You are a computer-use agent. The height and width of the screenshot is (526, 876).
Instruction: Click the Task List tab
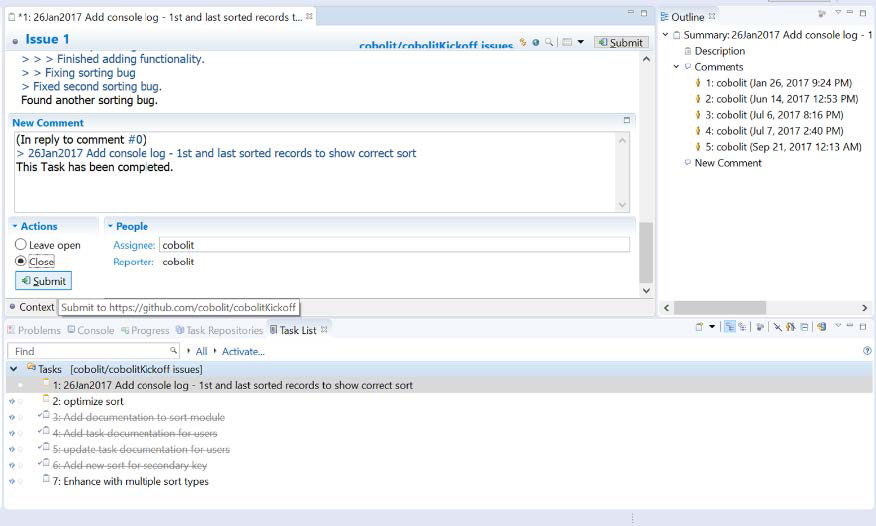298,330
